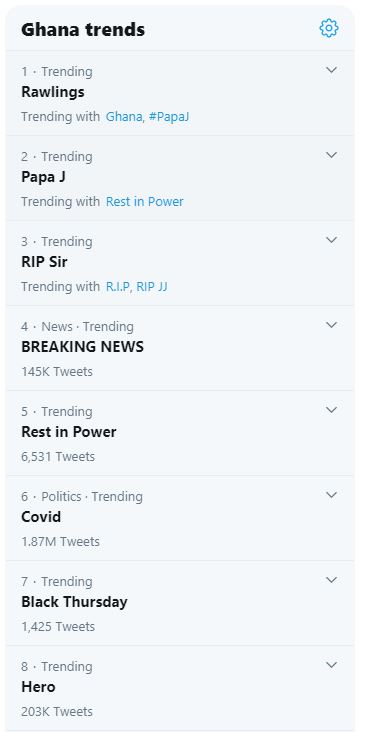381x732 pixels.
Task: Visit the RIP JJ related trend link
Action: coord(152,287)
